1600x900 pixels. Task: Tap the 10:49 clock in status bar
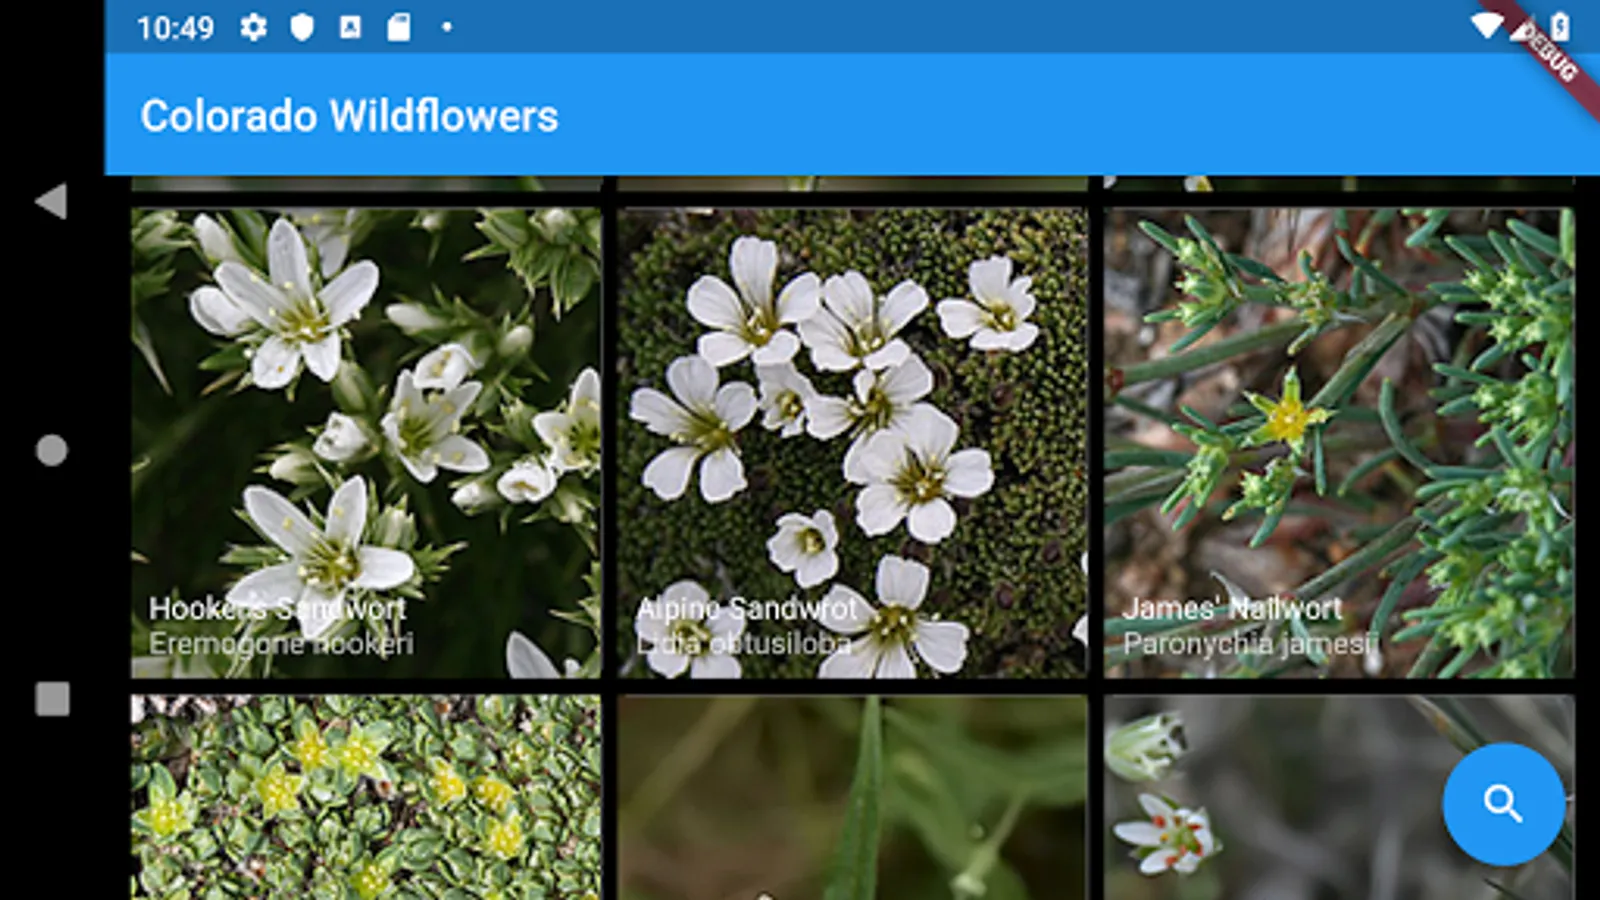point(175,28)
